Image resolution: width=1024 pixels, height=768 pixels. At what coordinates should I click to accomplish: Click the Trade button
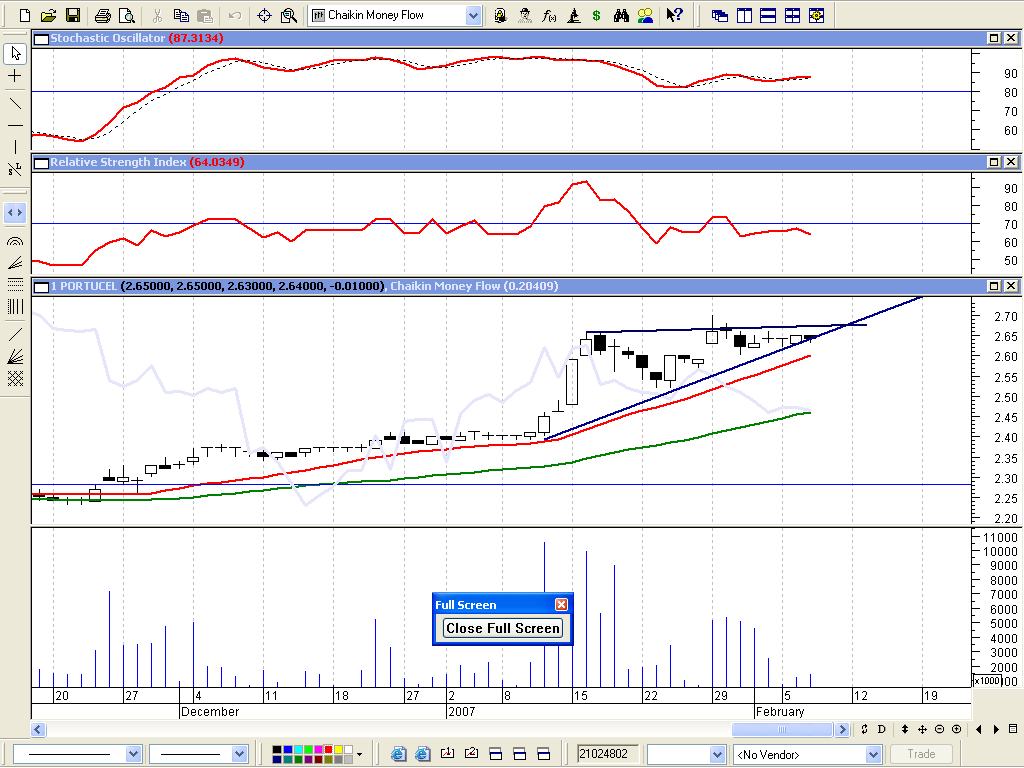pyautogui.click(x=921, y=754)
